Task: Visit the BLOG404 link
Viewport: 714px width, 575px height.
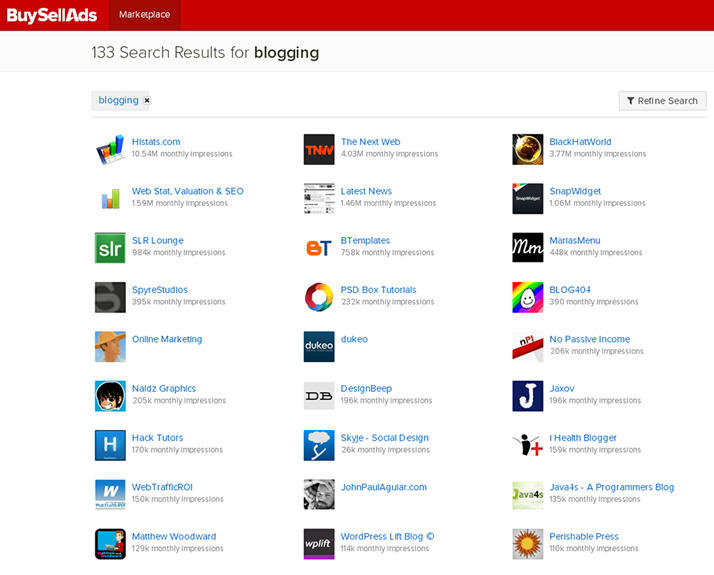Action: coord(570,290)
